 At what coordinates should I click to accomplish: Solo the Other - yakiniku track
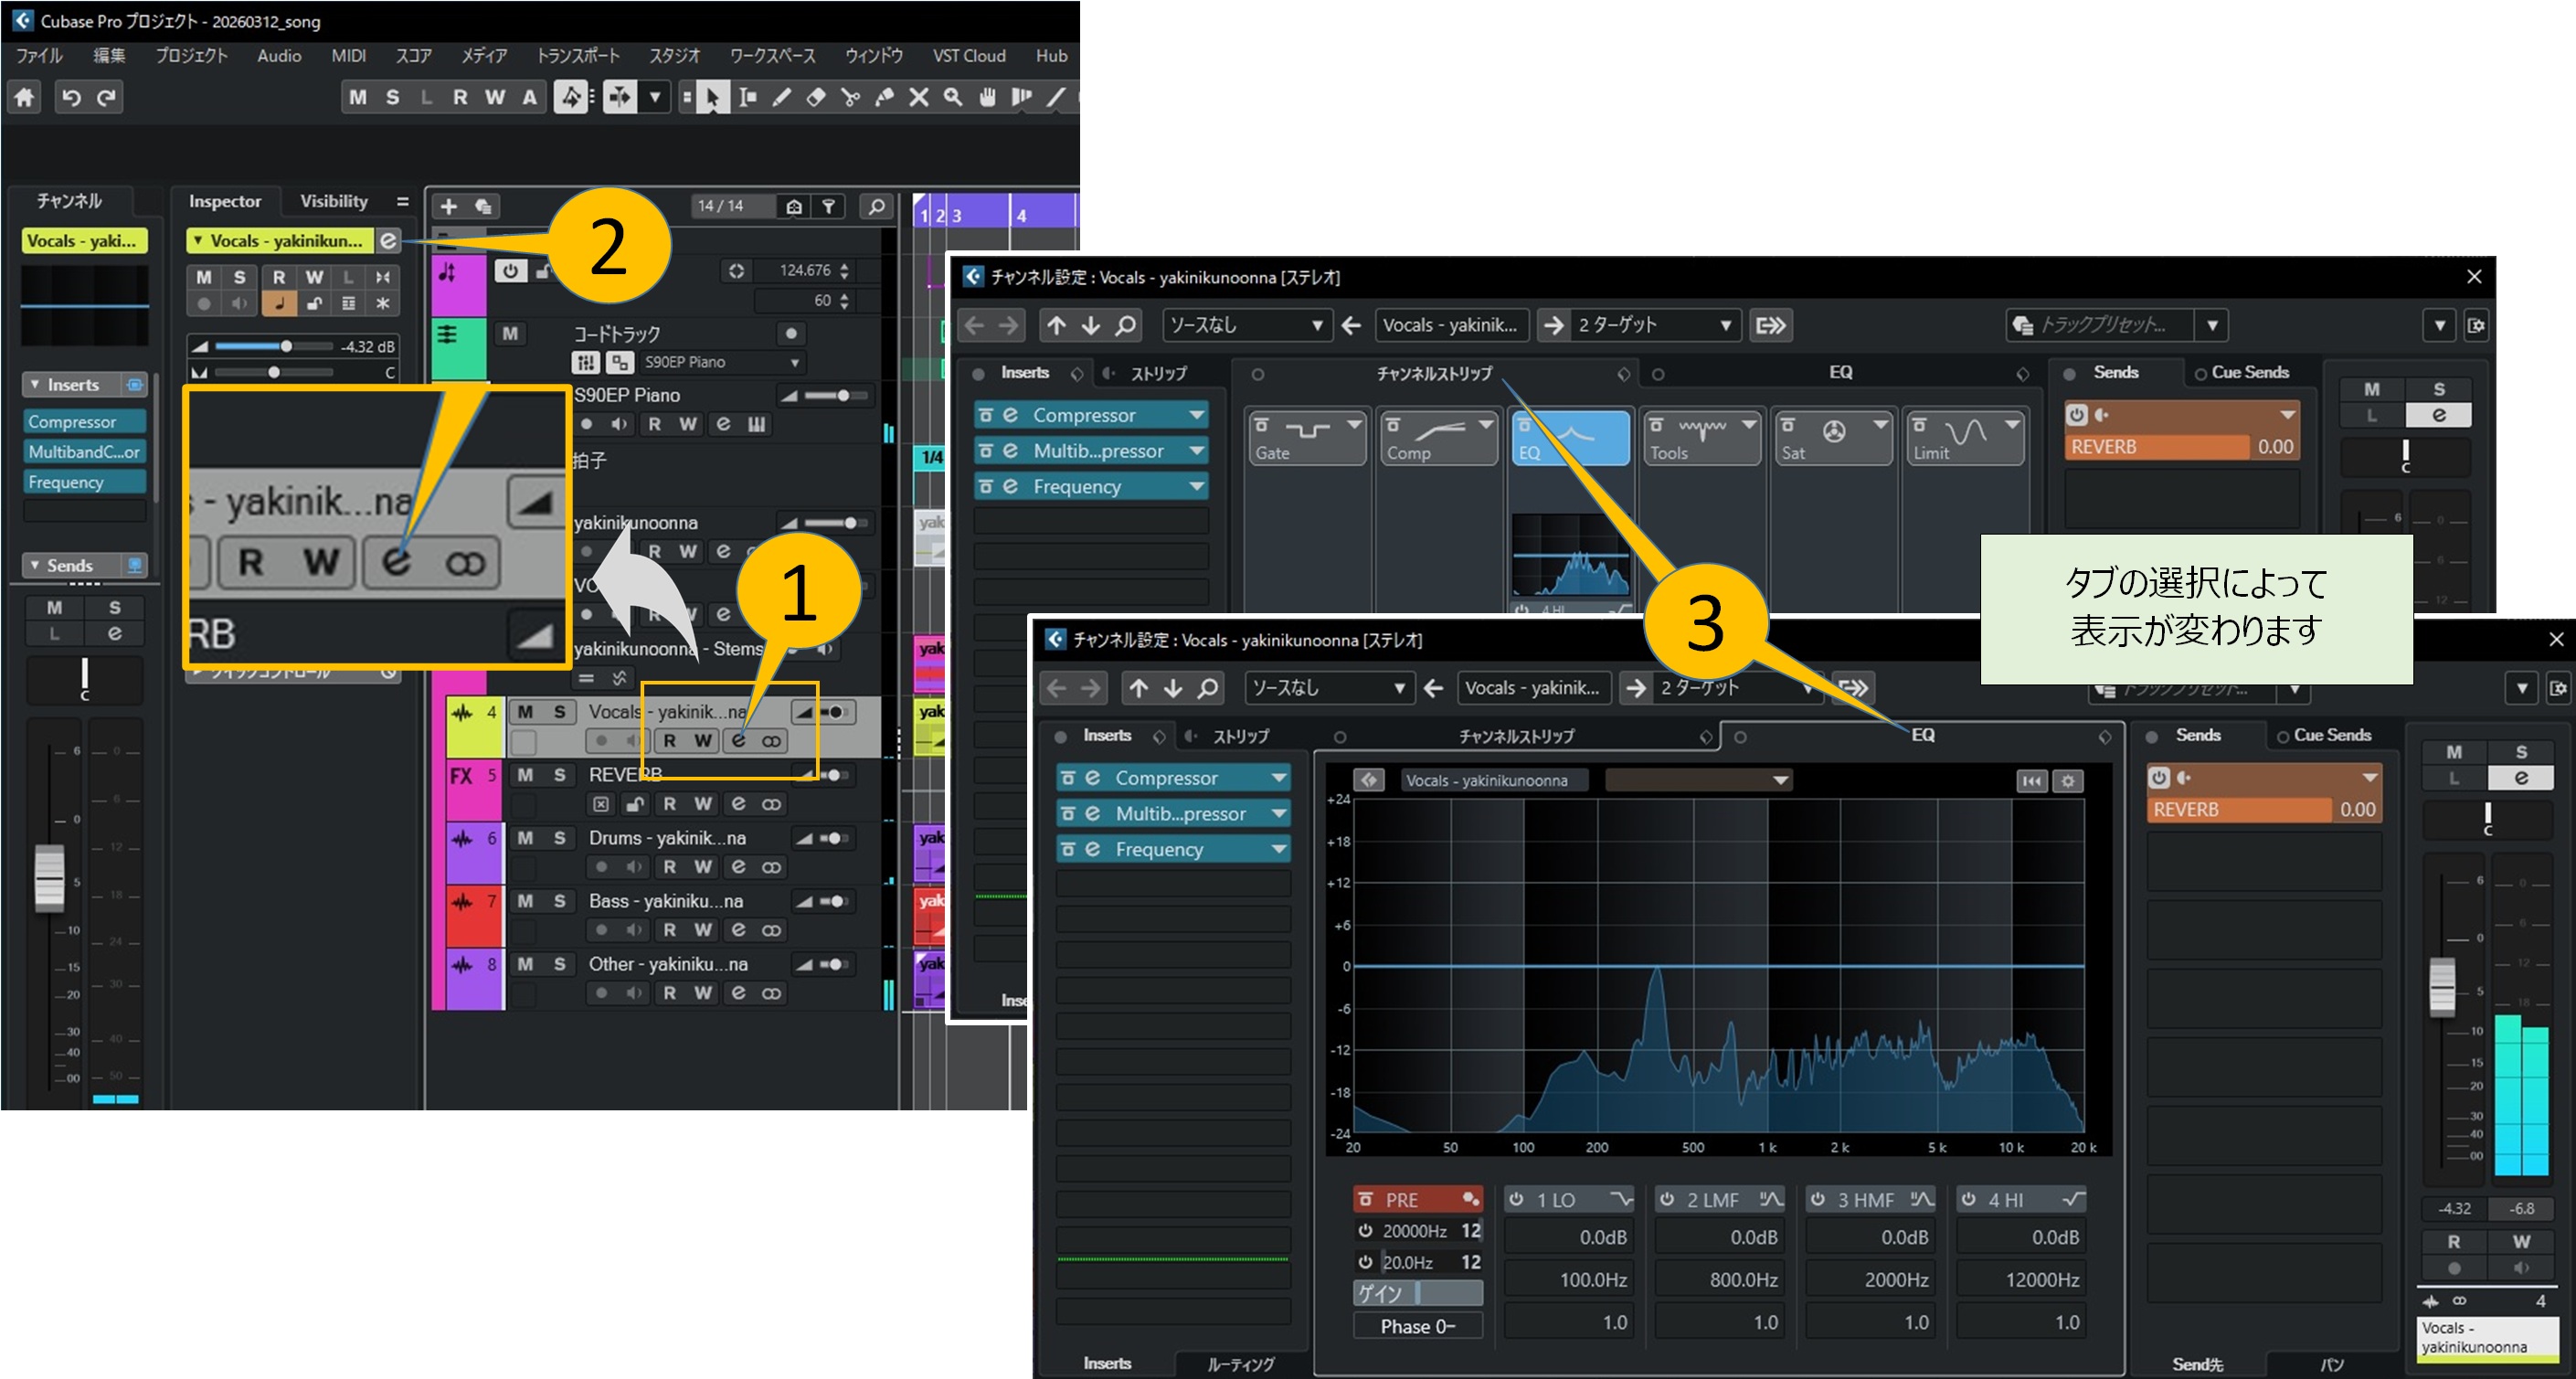[x=559, y=964]
